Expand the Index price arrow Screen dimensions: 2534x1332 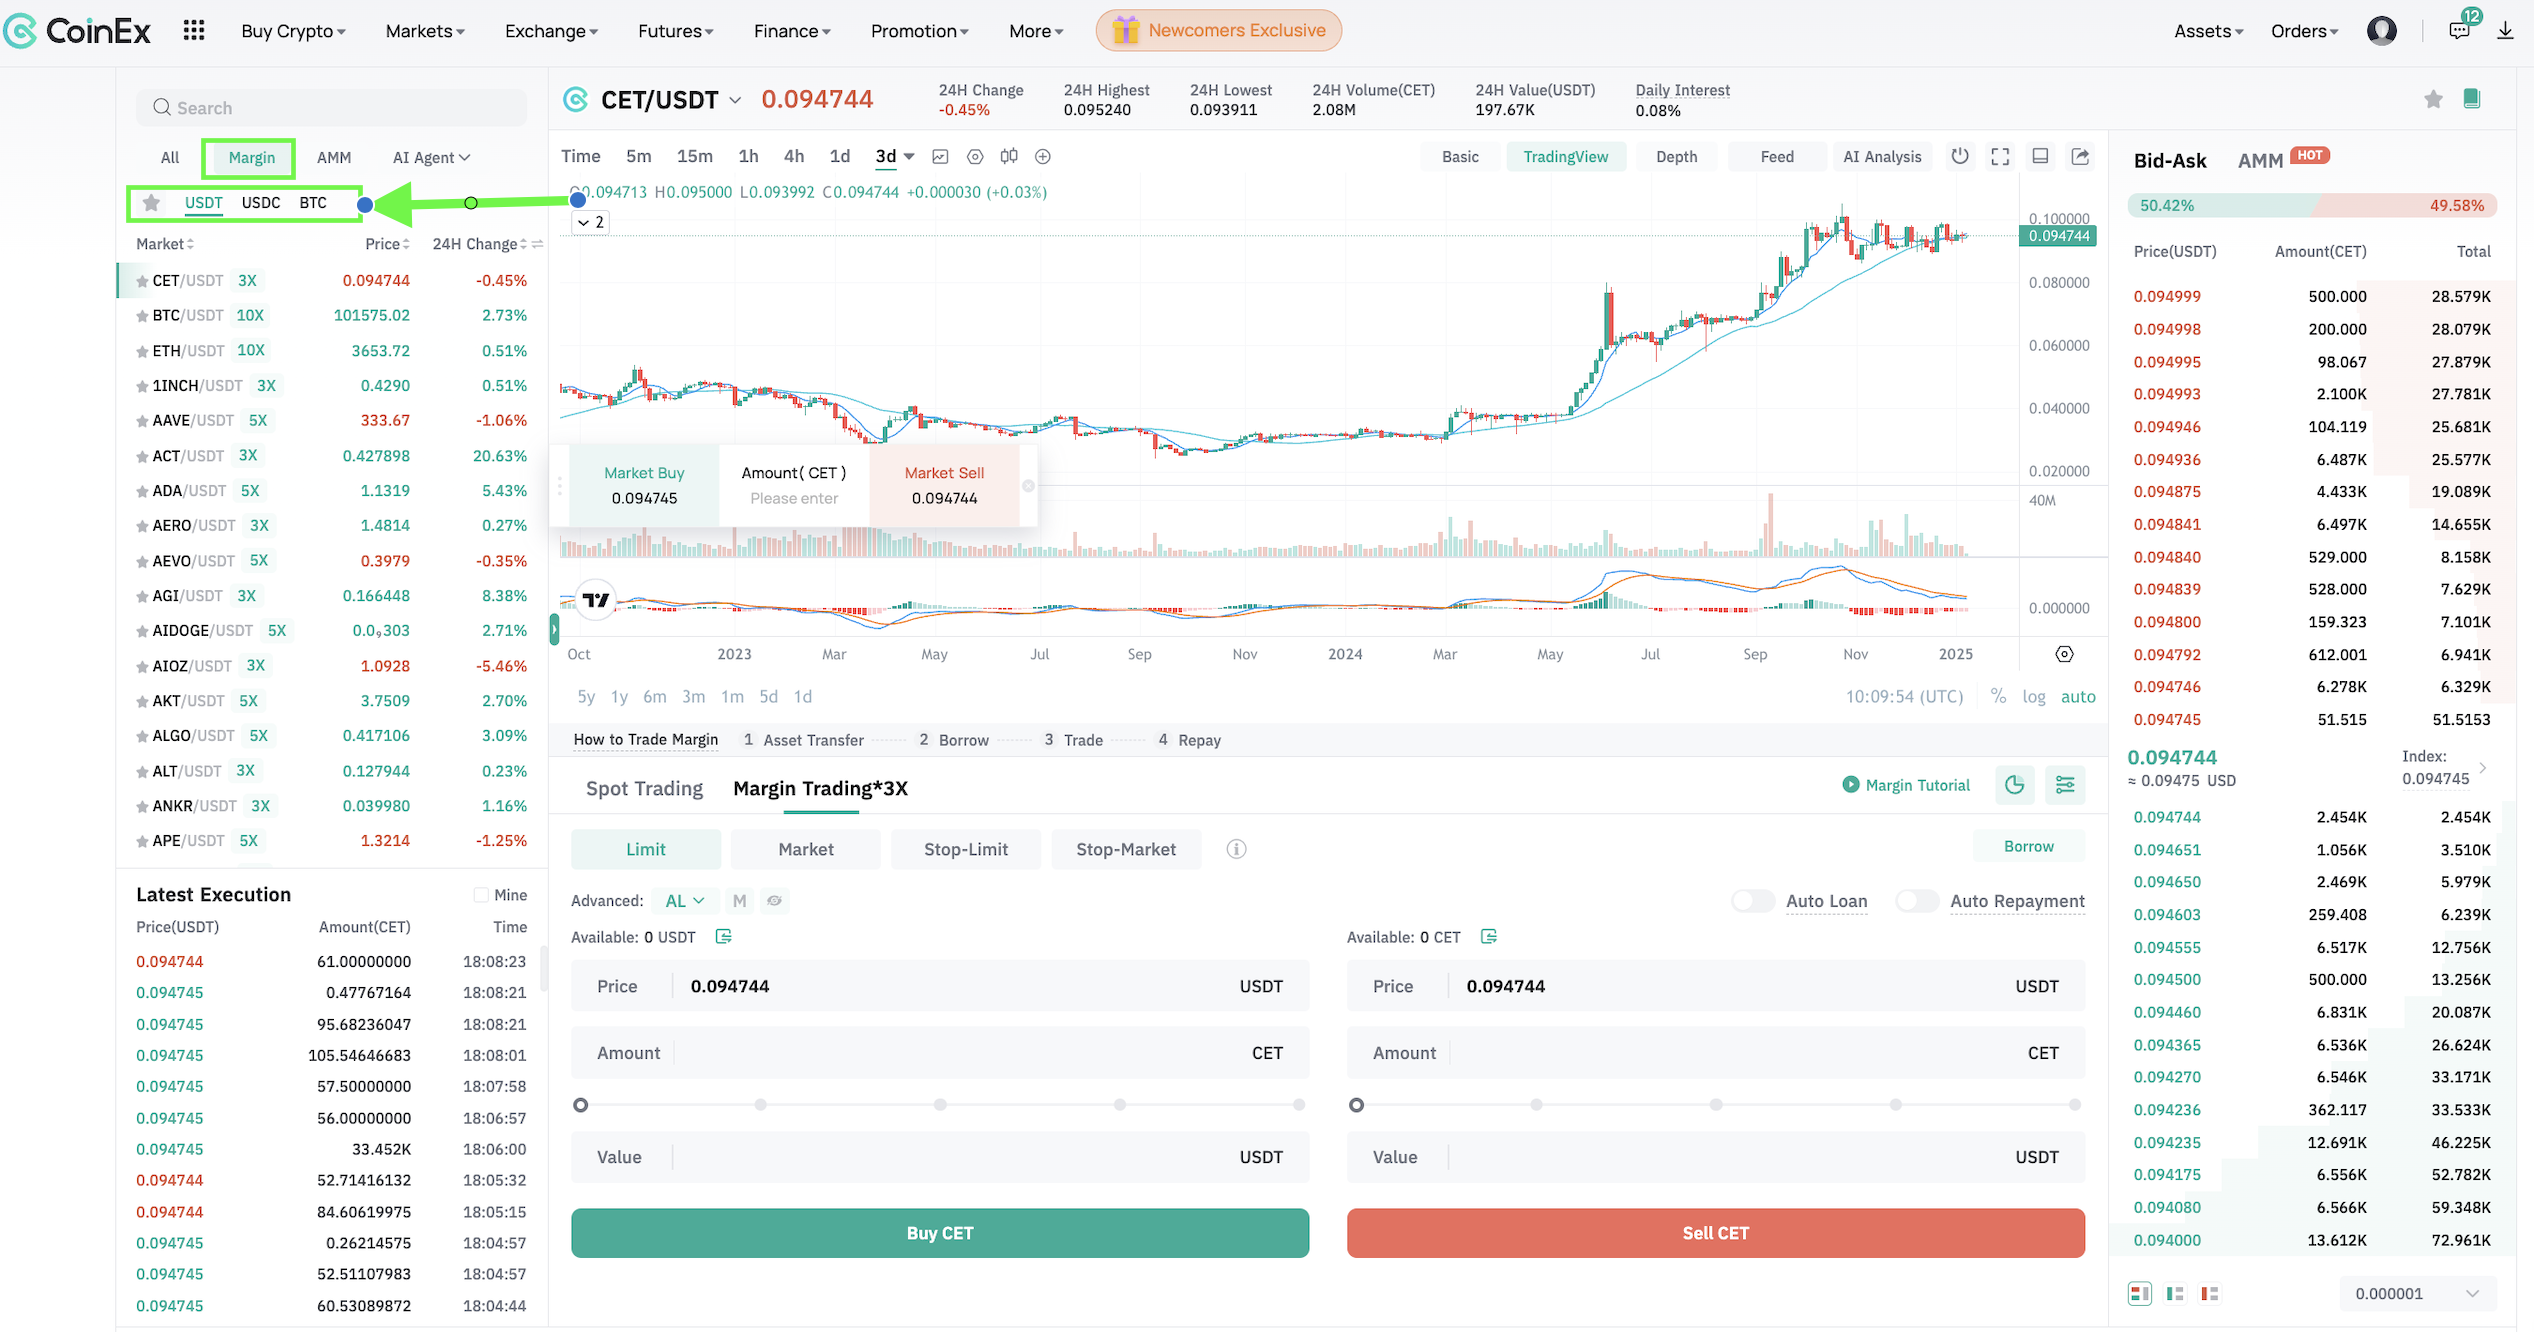pos(2483,768)
